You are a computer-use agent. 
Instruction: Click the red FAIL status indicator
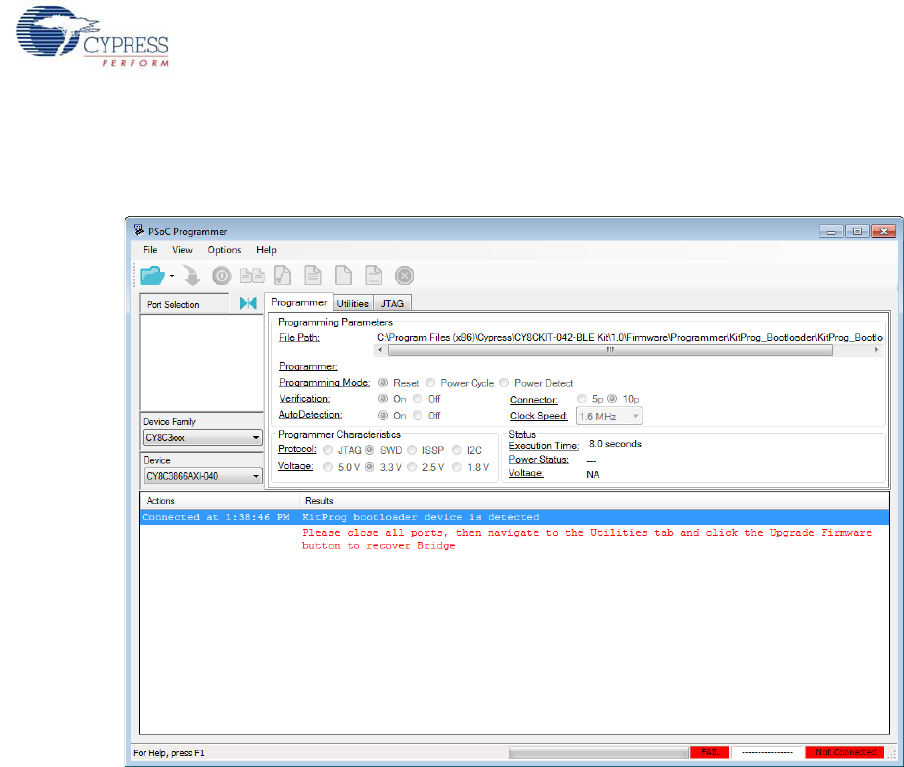pos(710,752)
